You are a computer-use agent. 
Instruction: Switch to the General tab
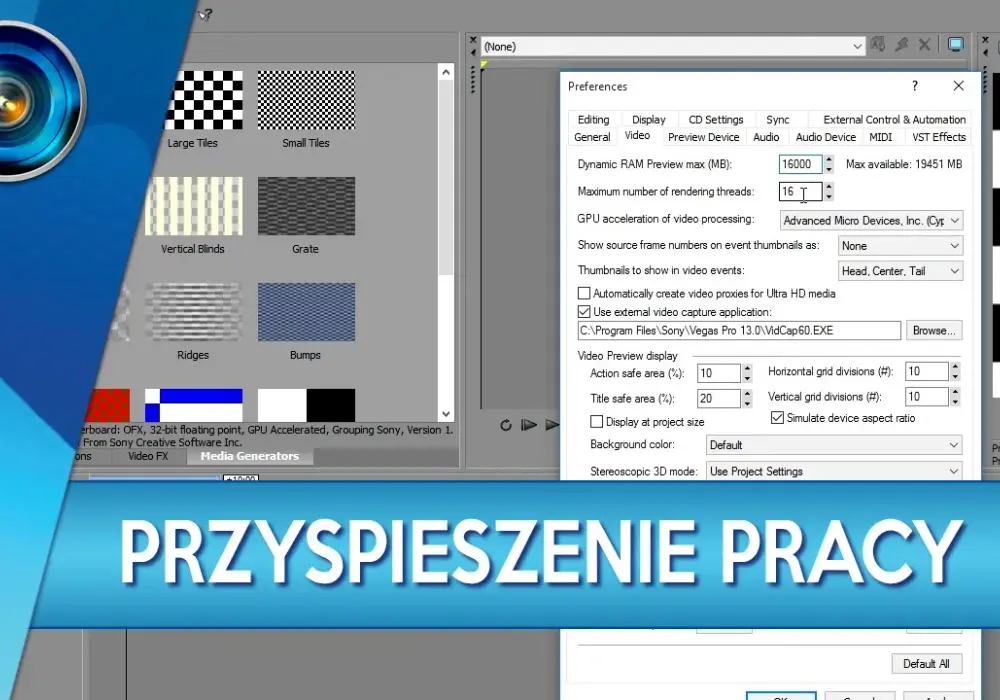click(592, 136)
